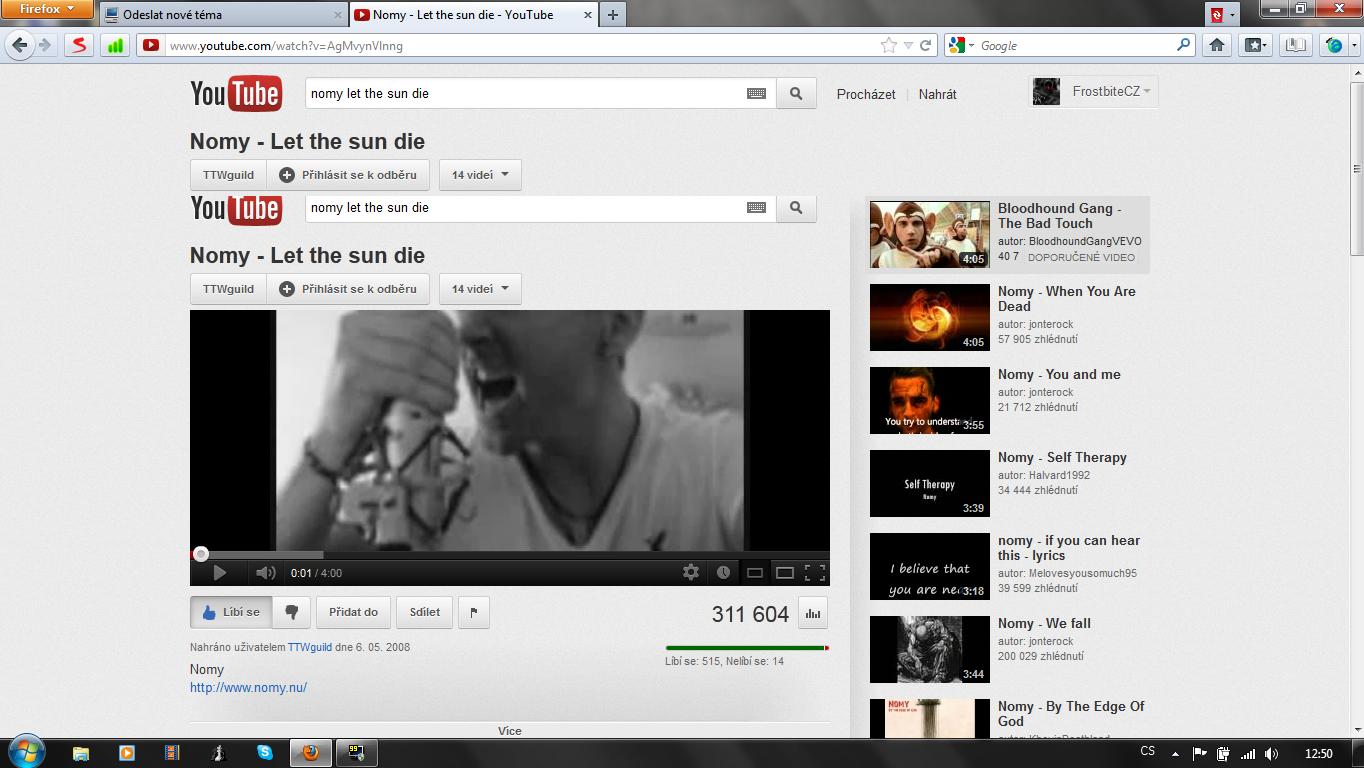Viewport: 1364px width, 768px height.
Task: Click the Sdílet share button
Action: [424, 612]
